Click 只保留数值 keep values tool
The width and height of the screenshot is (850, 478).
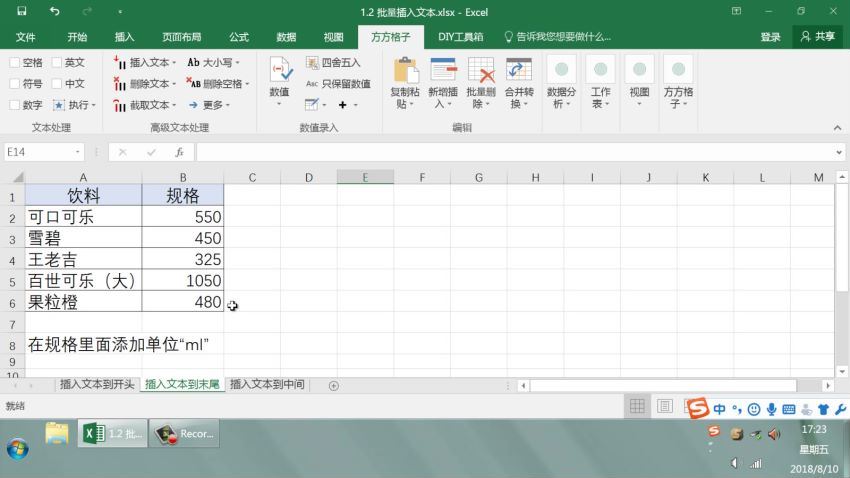pyautogui.click(x=338, y=84)
